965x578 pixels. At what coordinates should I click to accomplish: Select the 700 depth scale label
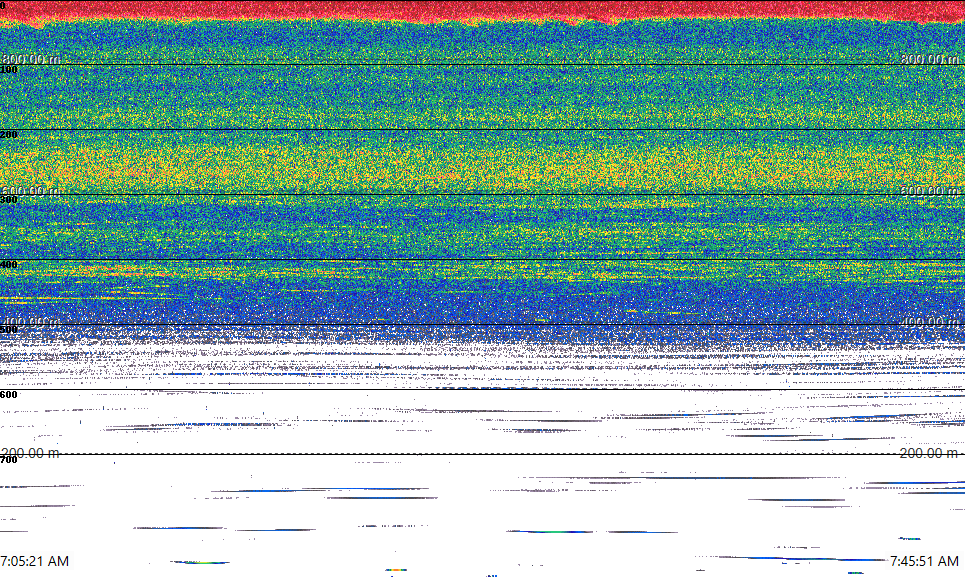9,460
